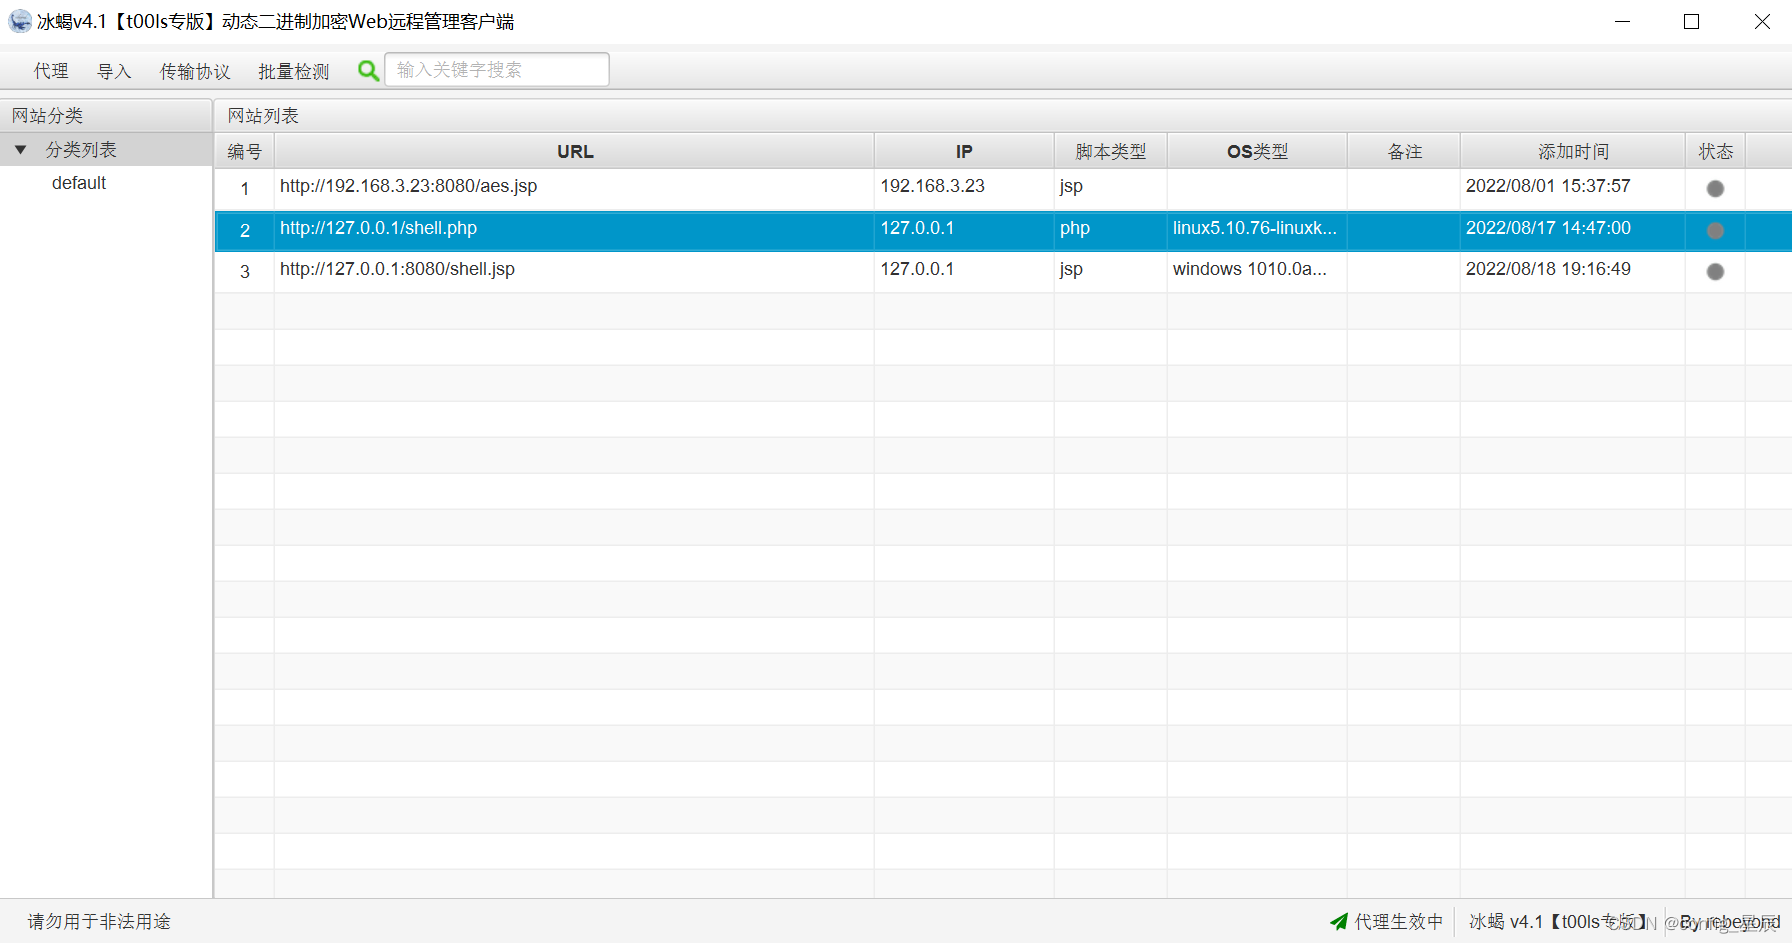Select URL http://127.0.0.1:8080/shell.jsp

397,269
